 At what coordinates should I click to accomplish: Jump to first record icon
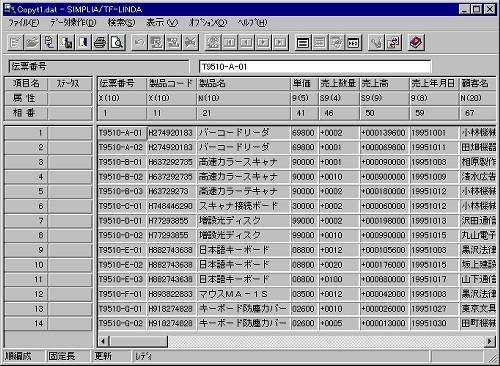point(229,42)
